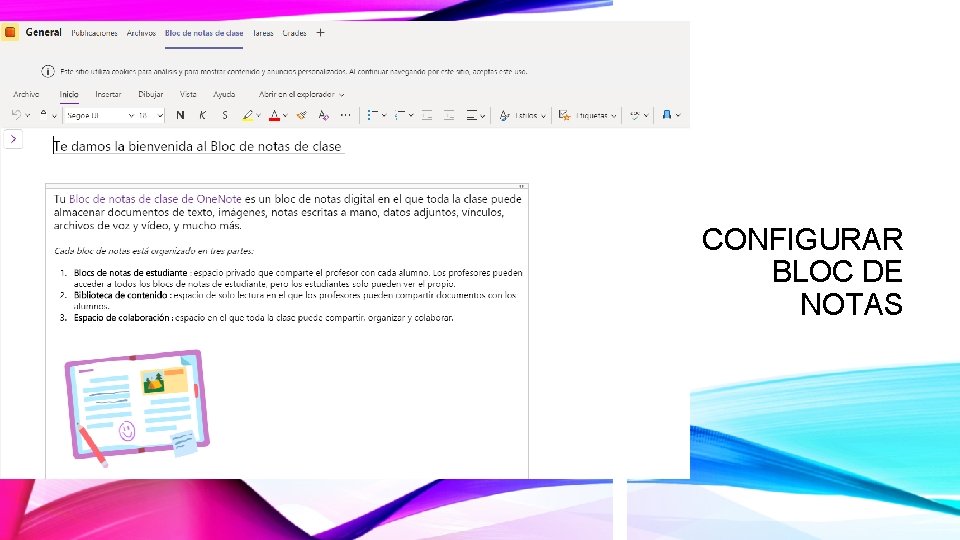This screenshot has height=540, width=960.
Task: Switch to the Grades tab
Action: tap(294, 33)
